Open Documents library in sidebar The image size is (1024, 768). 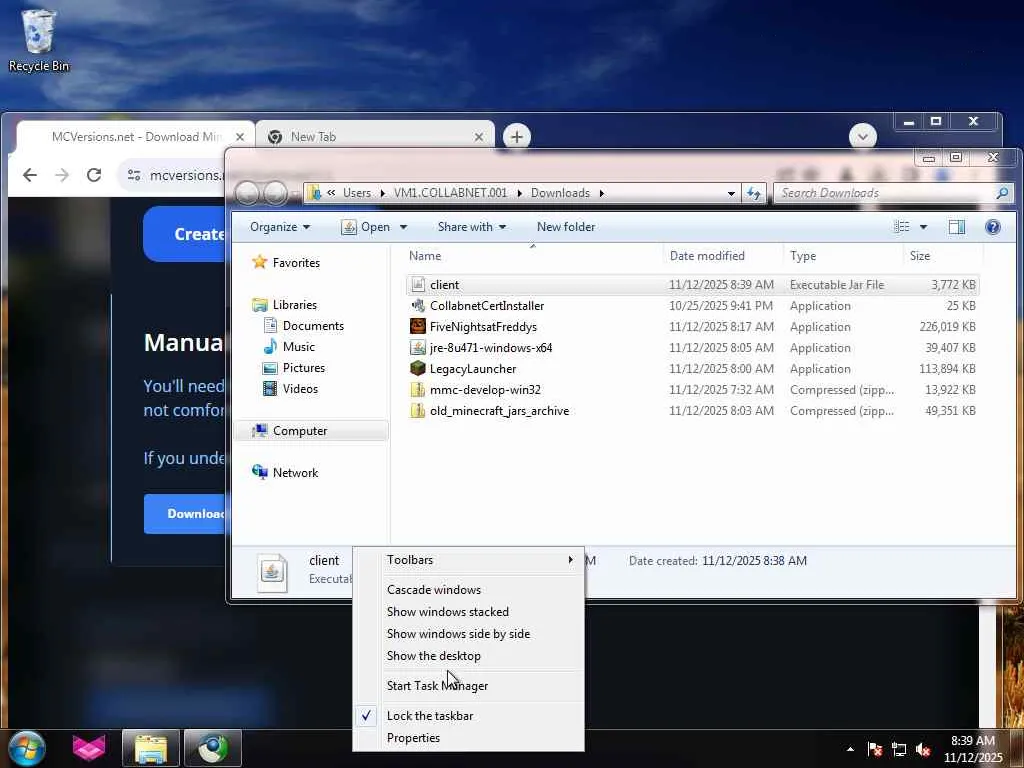coord(304,326)
